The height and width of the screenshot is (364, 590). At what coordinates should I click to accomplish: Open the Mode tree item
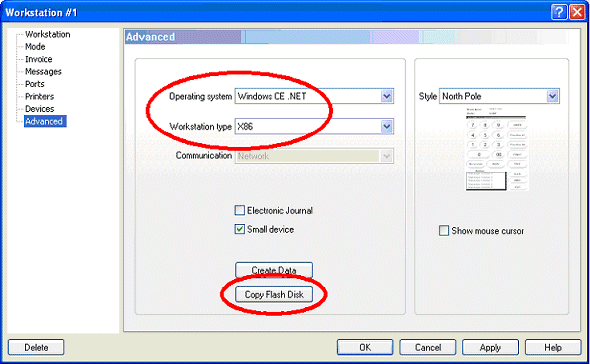coord(35,47)
